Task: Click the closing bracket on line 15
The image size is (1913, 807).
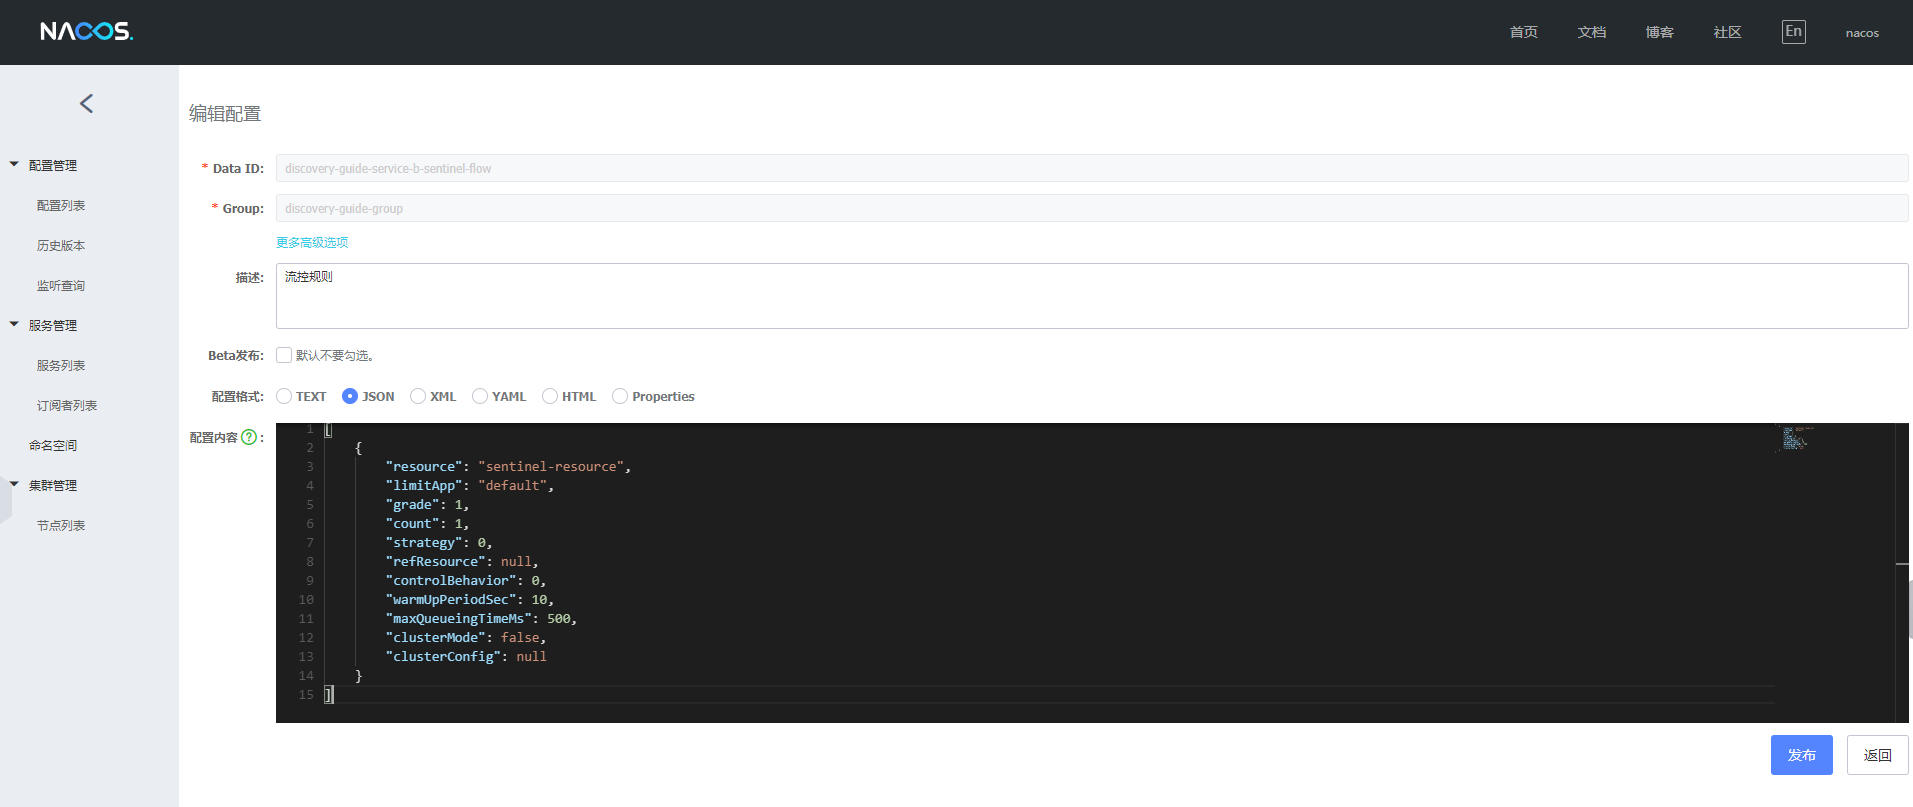Action: pos(328,694)
